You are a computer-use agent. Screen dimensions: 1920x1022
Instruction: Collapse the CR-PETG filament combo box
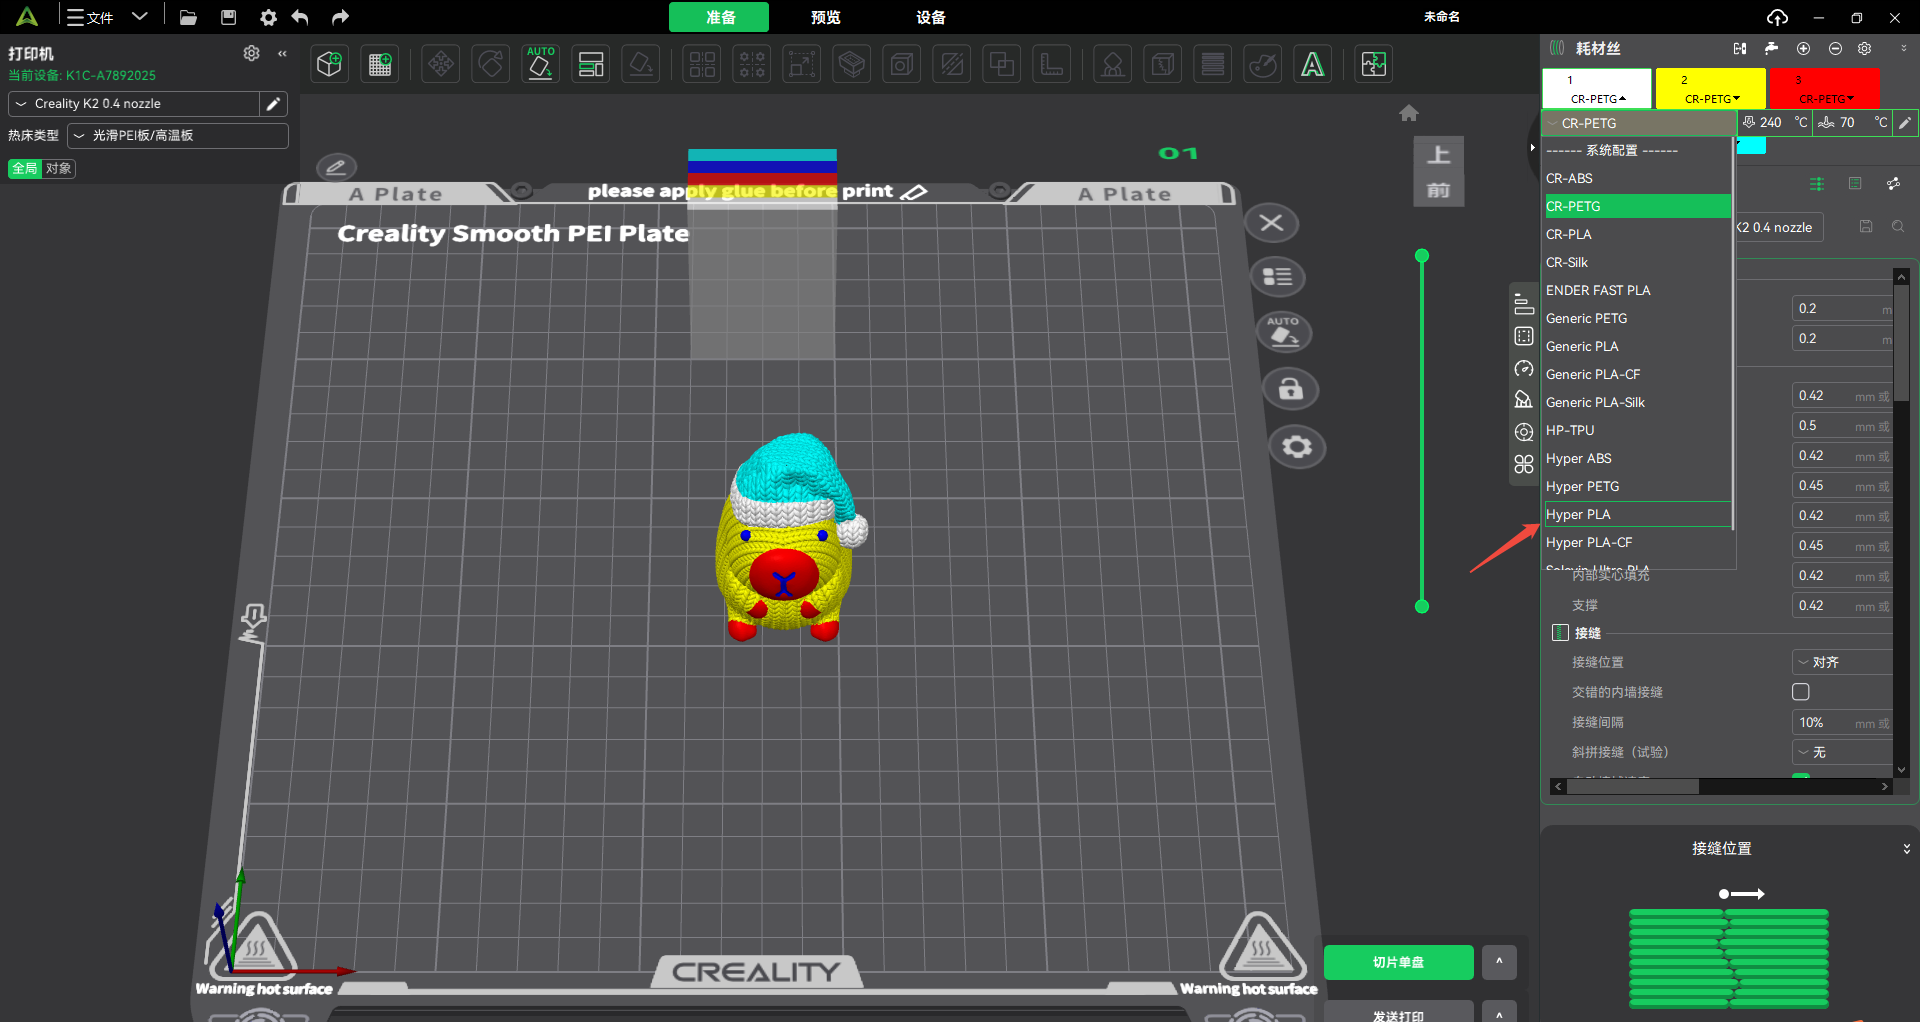1639,123
